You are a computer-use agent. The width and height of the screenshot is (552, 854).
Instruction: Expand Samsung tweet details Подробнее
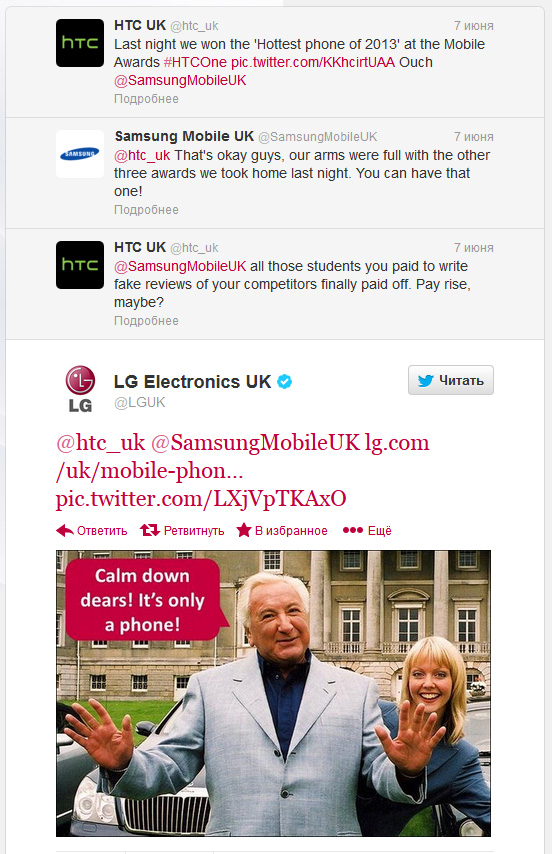click(x=146, y=210)
